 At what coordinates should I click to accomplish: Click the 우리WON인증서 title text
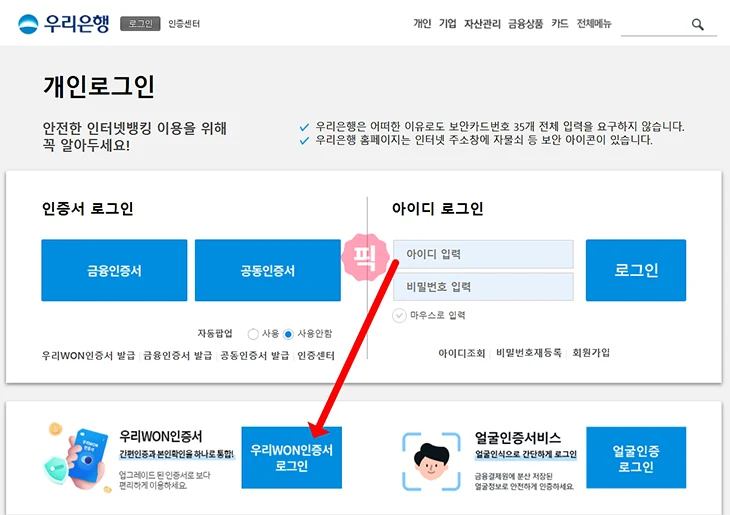161,436
